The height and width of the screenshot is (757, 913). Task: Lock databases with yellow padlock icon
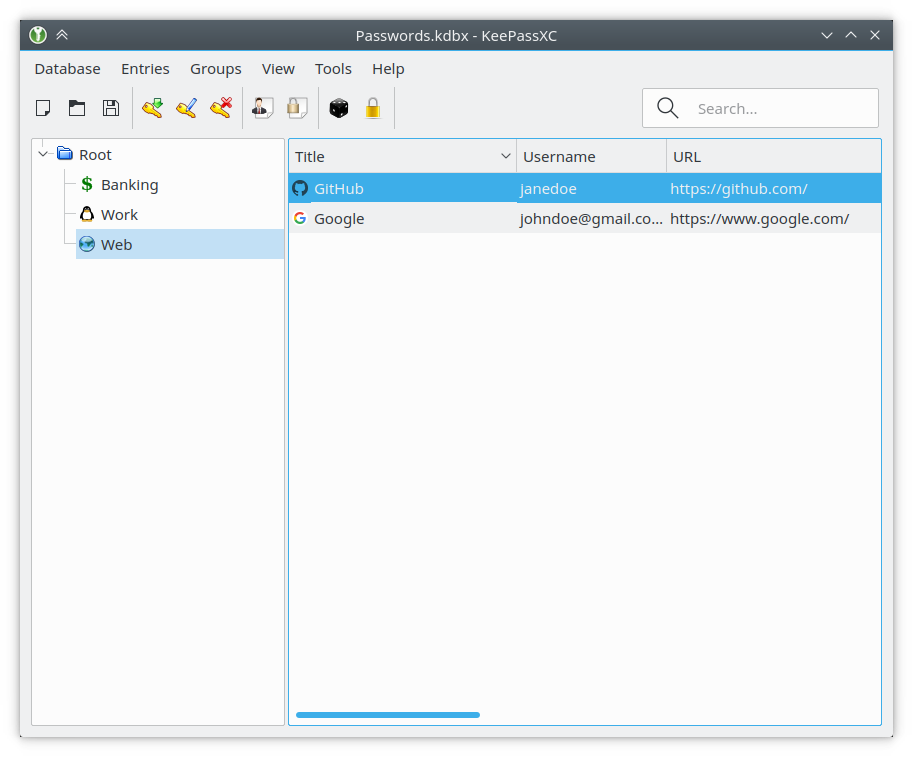(x=373, y=108)
